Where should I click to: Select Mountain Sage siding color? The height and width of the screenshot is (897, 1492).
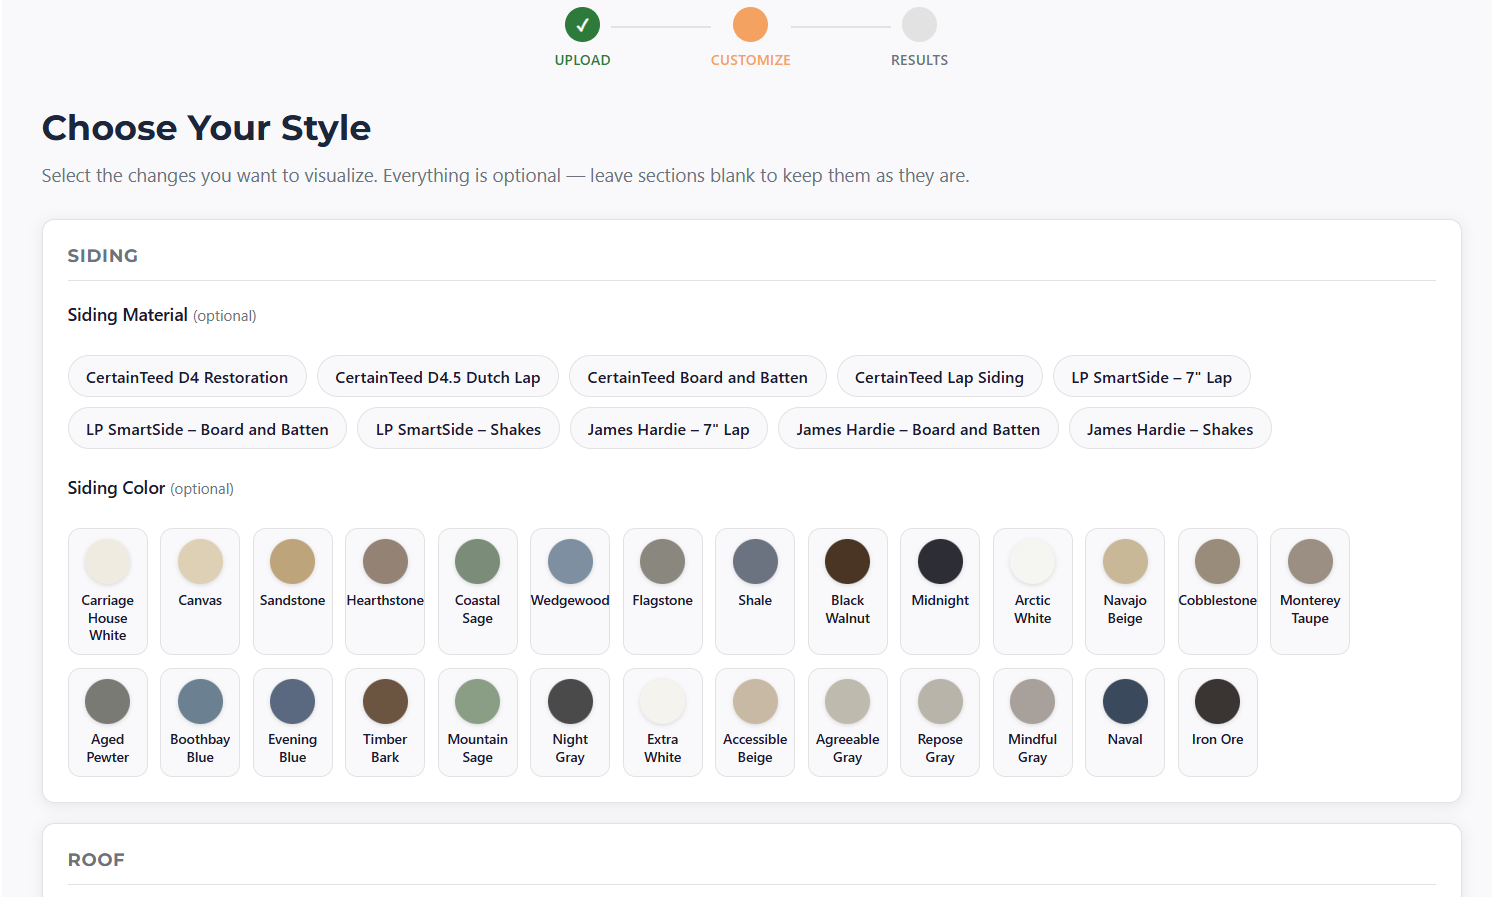(478, 722)
